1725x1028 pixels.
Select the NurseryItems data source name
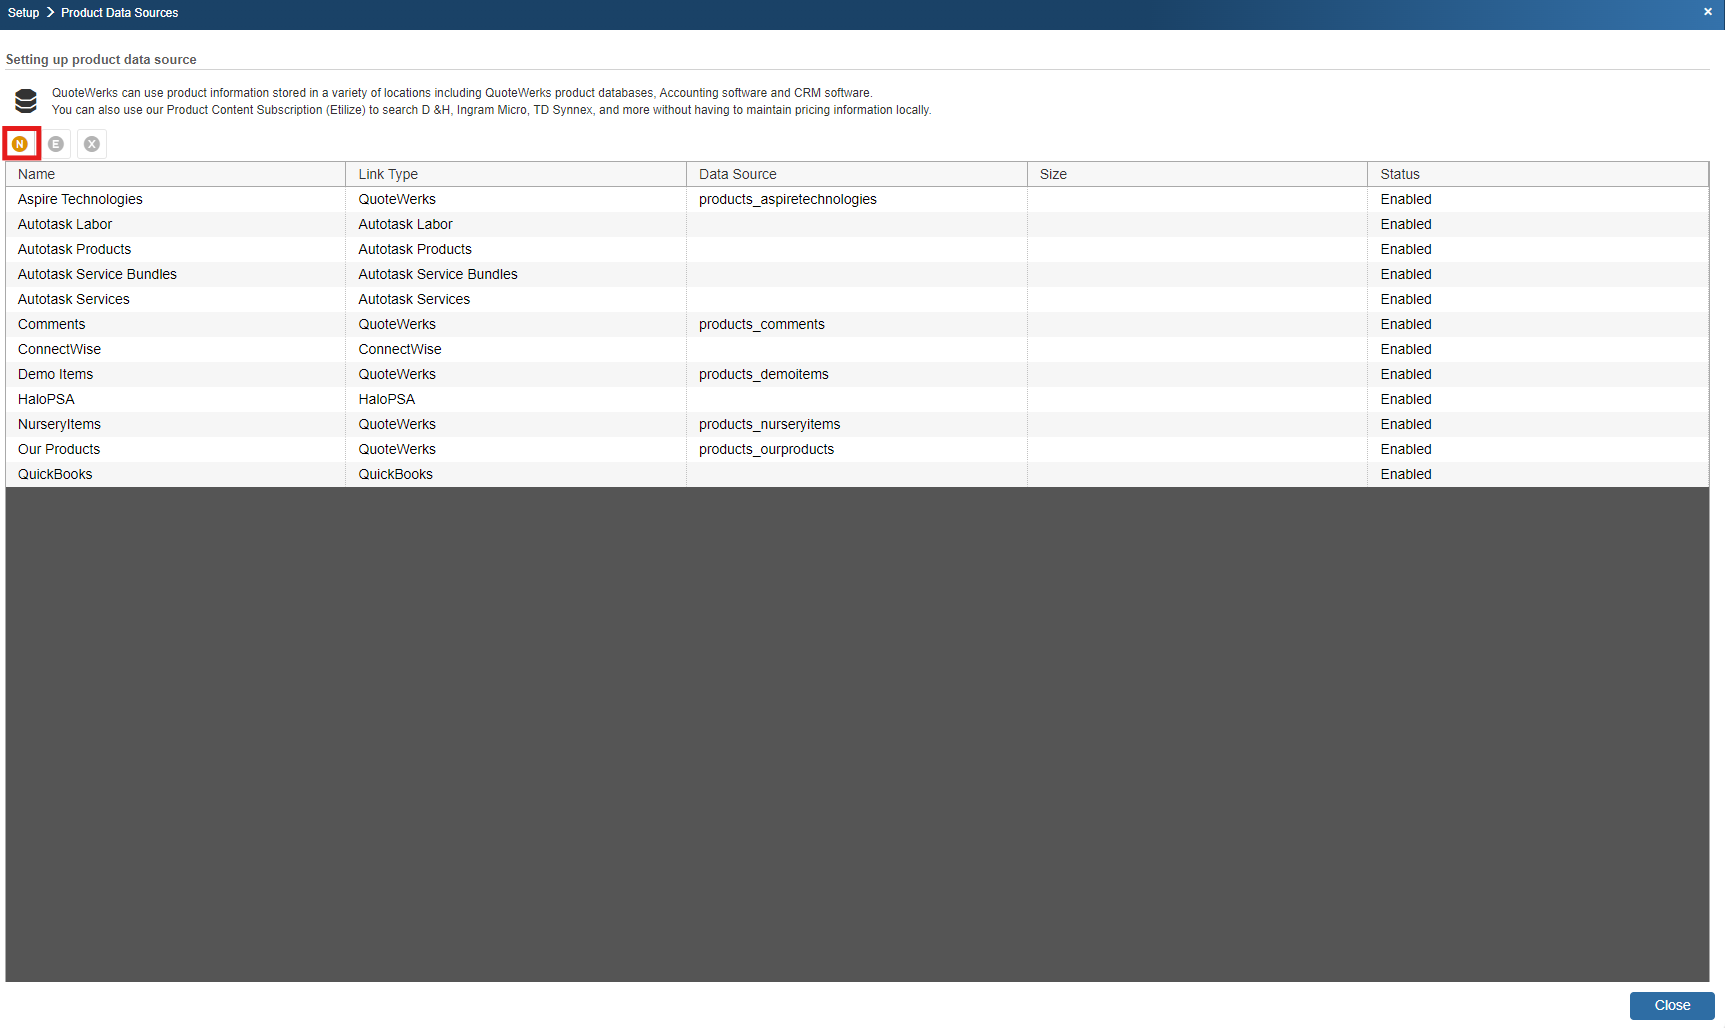(x=59, y=424)
